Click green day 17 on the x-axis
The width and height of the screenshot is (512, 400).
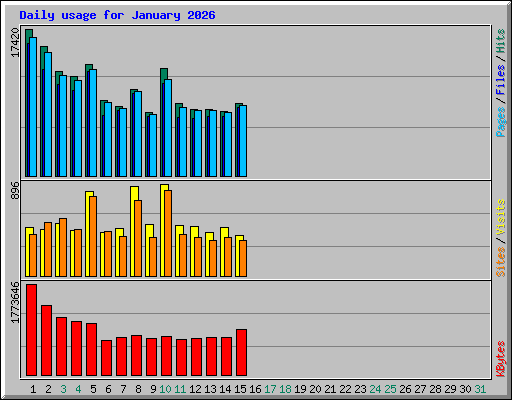270,389
